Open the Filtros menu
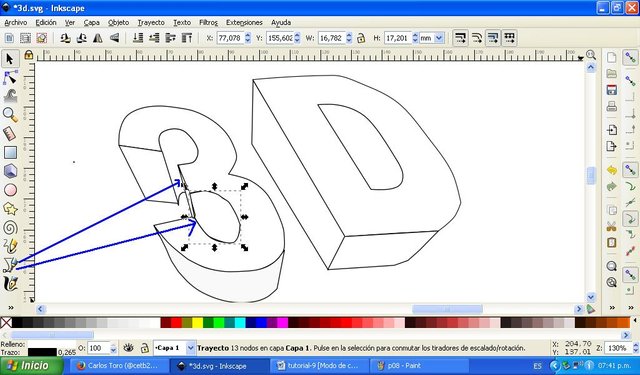640x375 pixels. click(x=208, y=22)
